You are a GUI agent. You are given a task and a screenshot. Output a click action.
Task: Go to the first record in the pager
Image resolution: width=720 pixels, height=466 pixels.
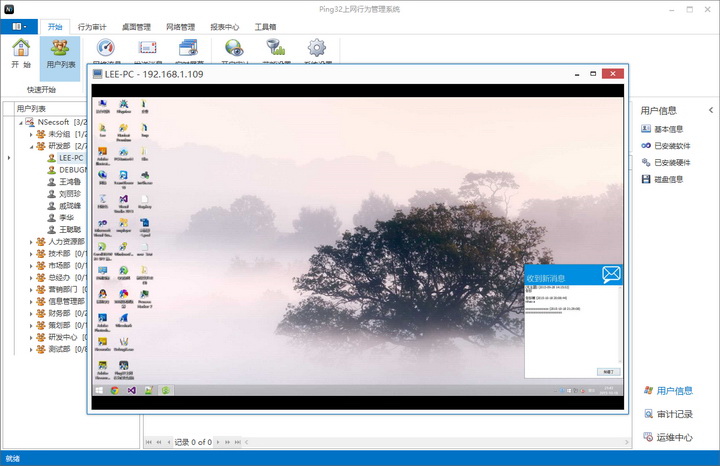pyautogui.click(x=149, y=442)
